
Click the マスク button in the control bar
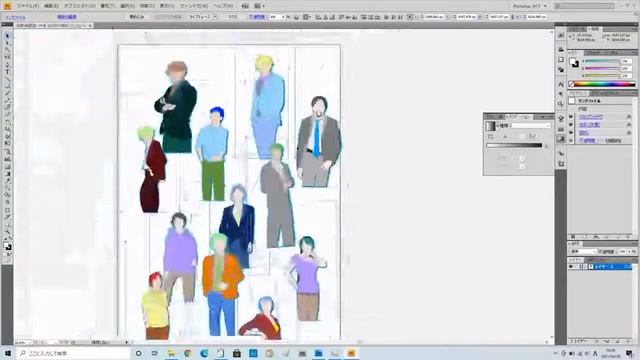233,17
